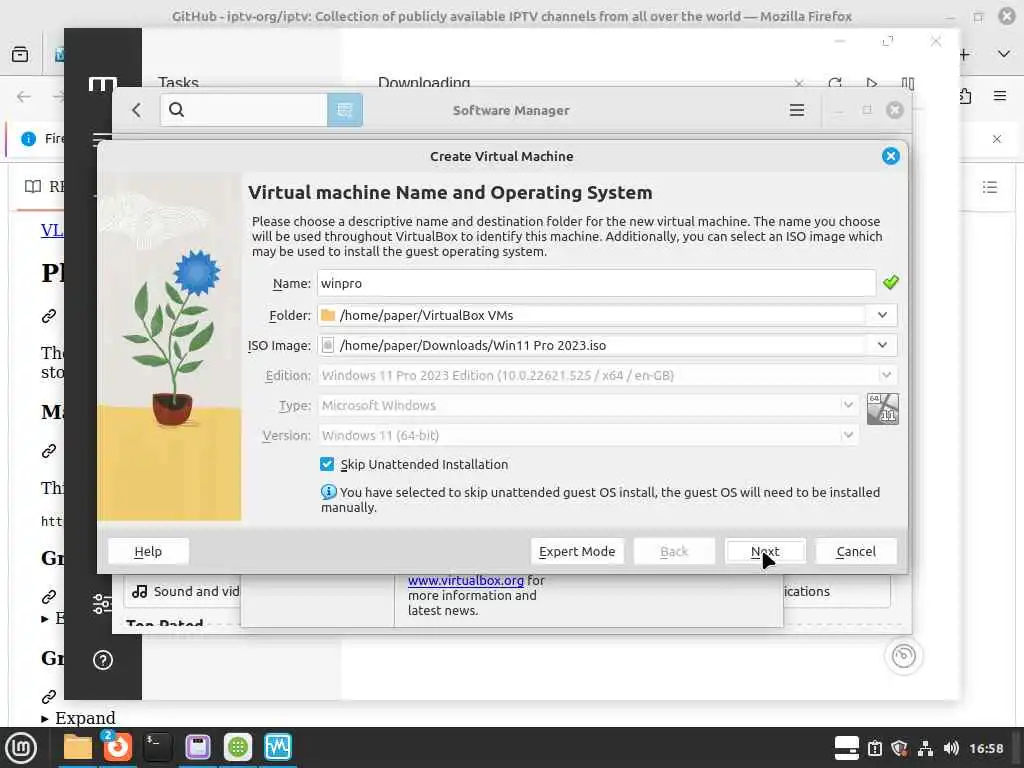Click the download manager logo icon
This screenshot has width=1024, height=768.
pyautogui.click(x=103, y=83)
